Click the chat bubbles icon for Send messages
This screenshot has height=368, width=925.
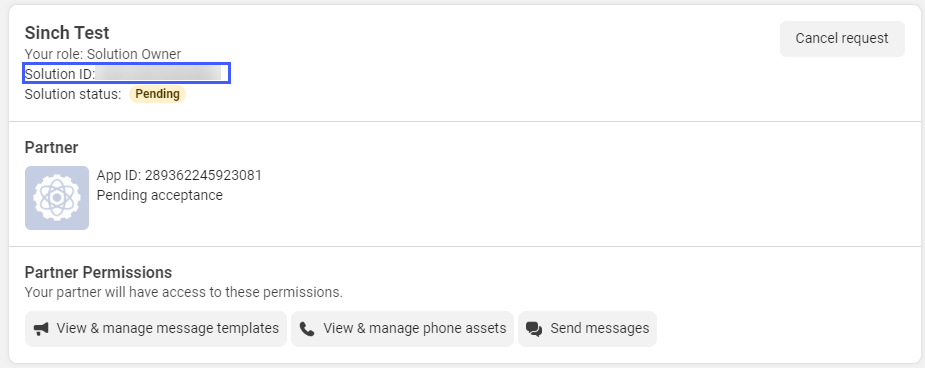pos(534,328)
